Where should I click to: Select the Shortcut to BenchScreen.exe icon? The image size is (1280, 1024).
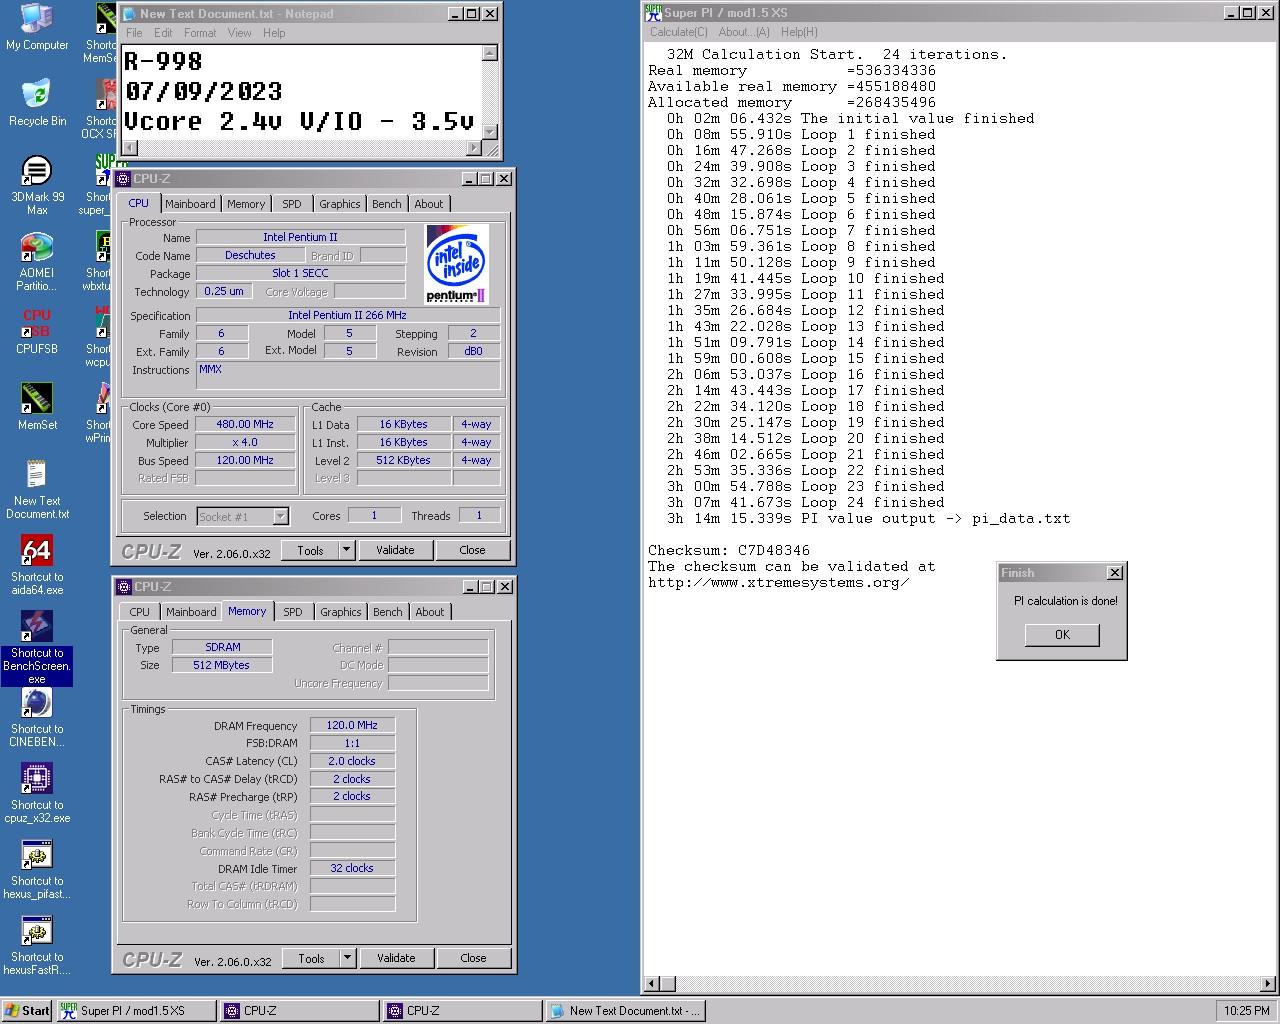(x=37, y=648)
